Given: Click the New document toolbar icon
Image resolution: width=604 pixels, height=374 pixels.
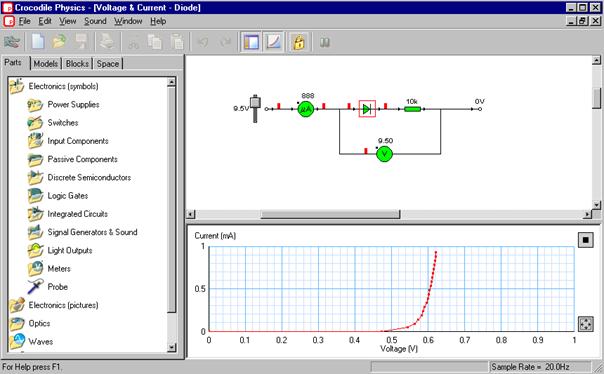Looking at the screenshot, I should coord(38,42).
